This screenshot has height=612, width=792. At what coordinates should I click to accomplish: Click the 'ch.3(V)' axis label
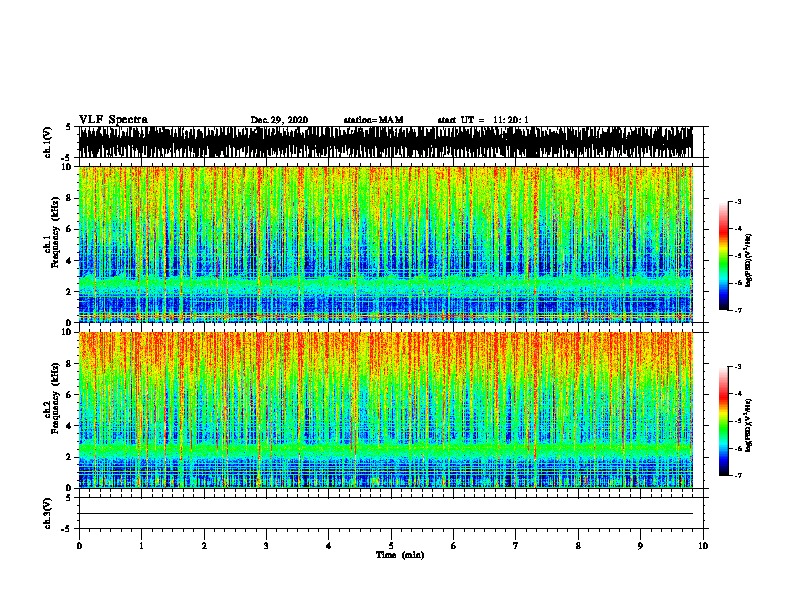pyautogui.click(x=48, y=513)
